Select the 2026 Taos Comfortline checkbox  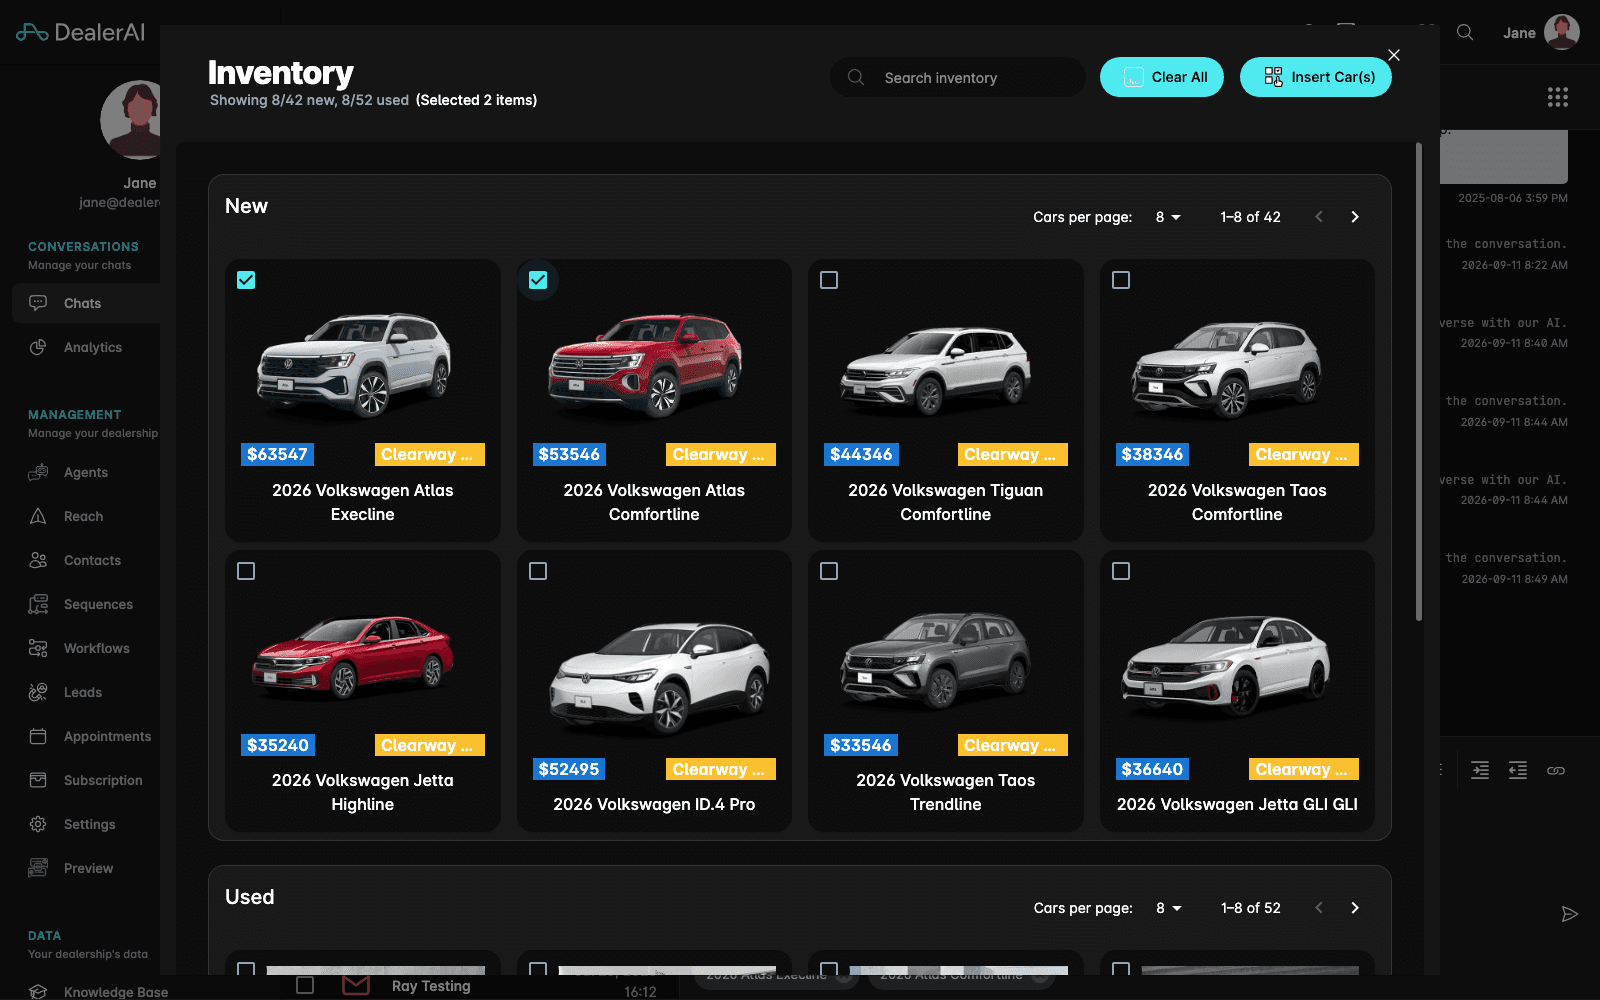1121,280
